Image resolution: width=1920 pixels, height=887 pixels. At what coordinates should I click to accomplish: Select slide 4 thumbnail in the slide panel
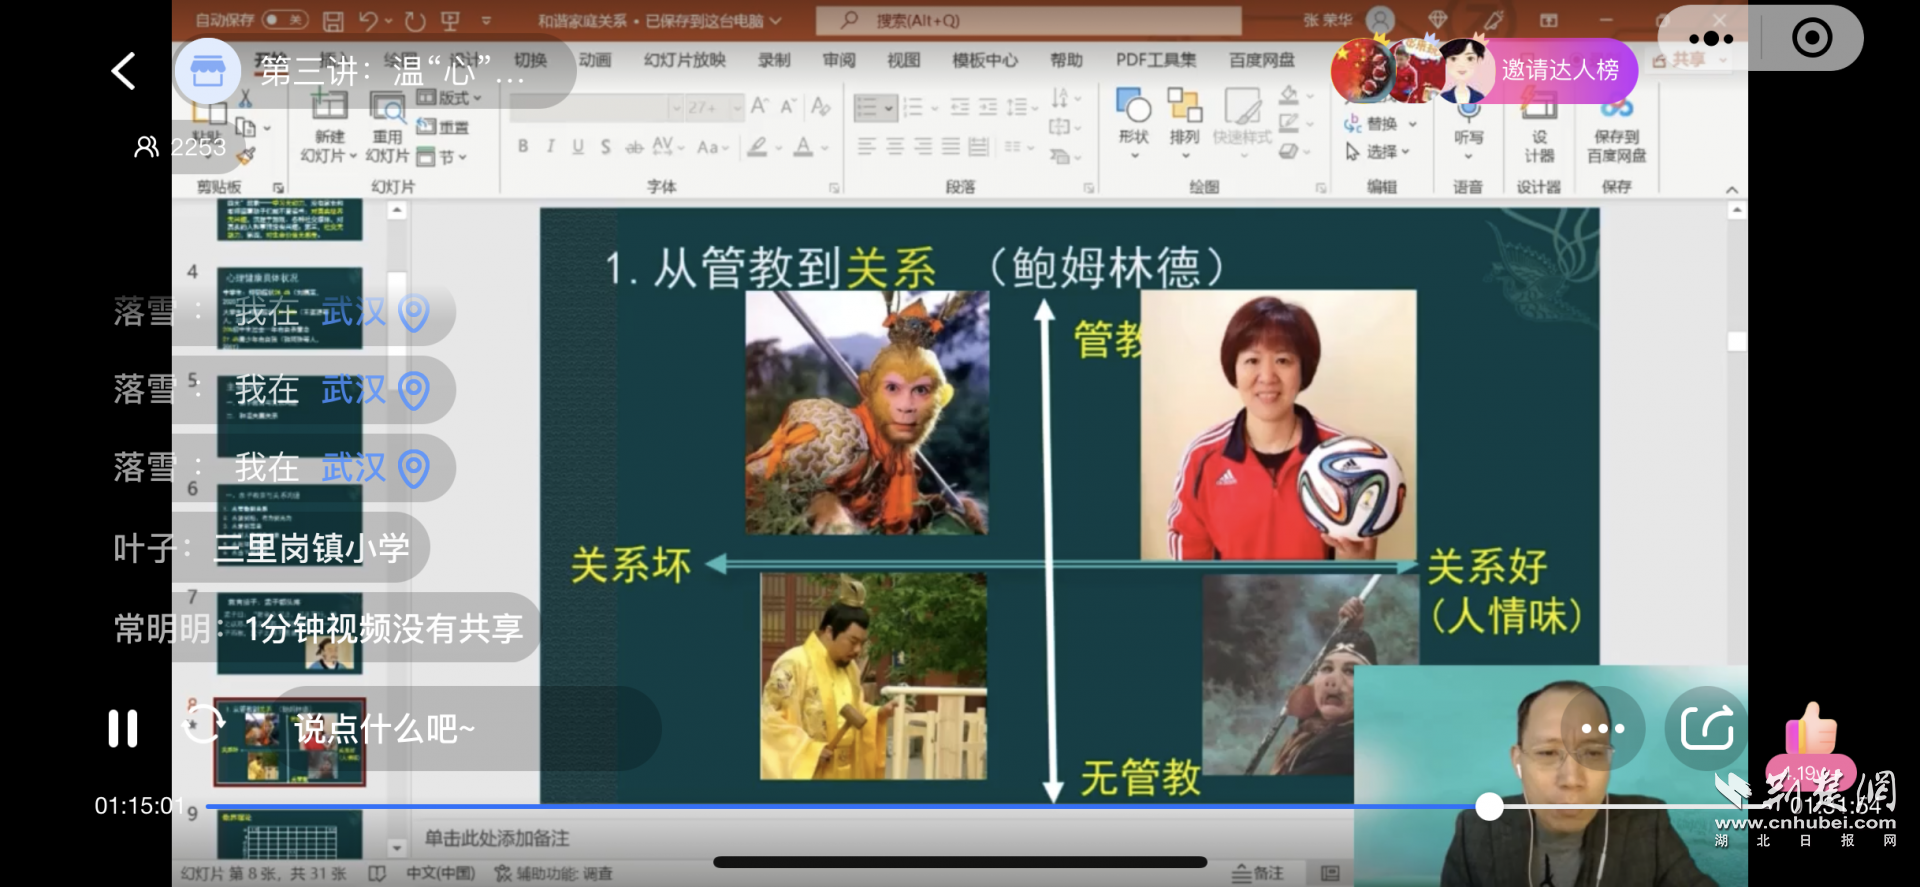point(290,307)
